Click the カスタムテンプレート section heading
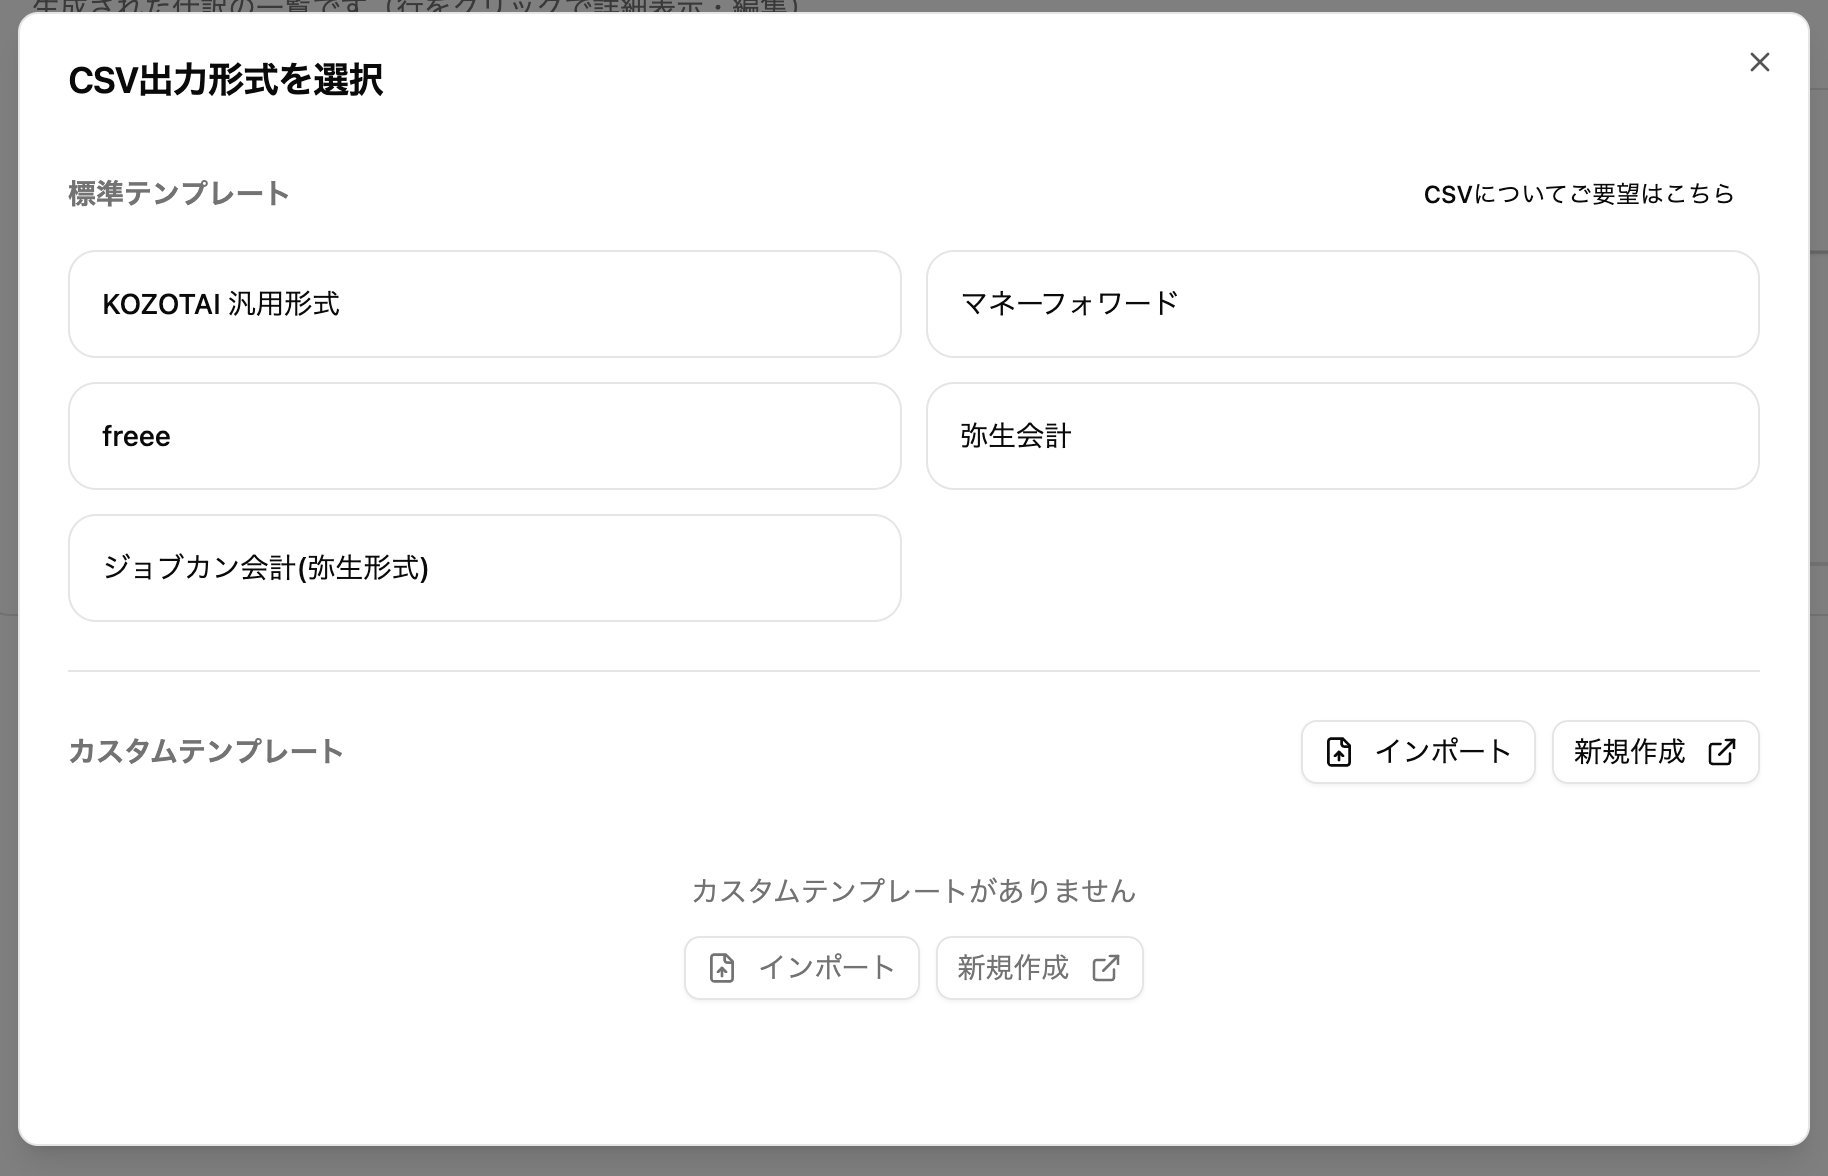1828x1176 pixels. click(x=206, y=752)
